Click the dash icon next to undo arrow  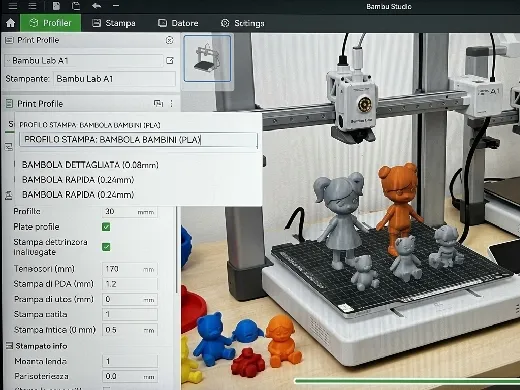pyautogui.click(x=116, y=6)
